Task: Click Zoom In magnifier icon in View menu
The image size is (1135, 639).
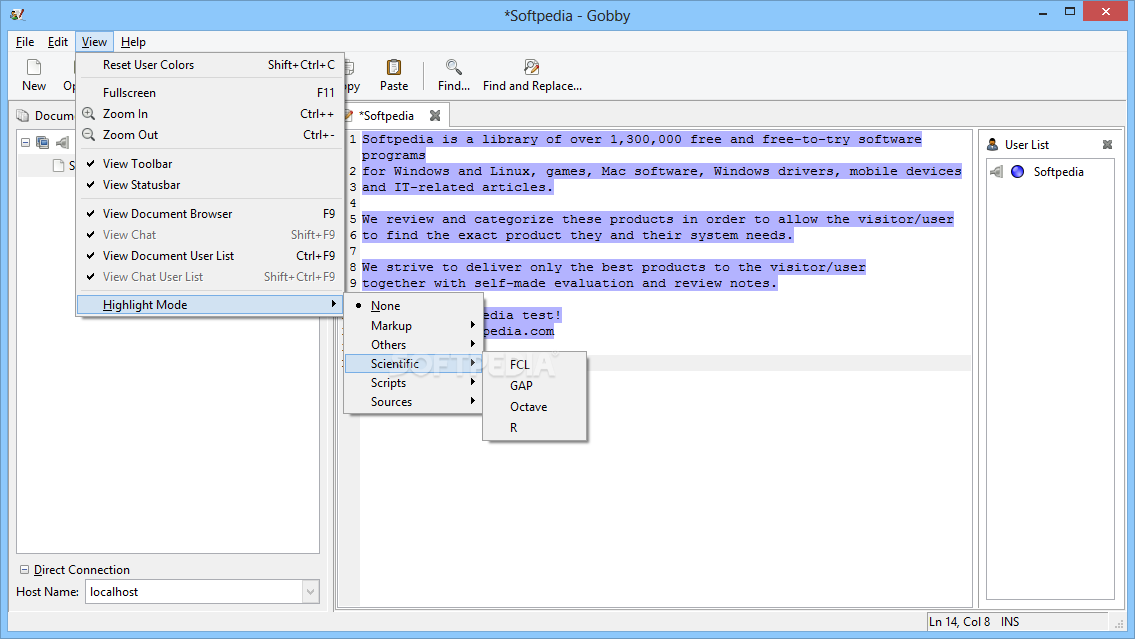Action: click(88, 114)
